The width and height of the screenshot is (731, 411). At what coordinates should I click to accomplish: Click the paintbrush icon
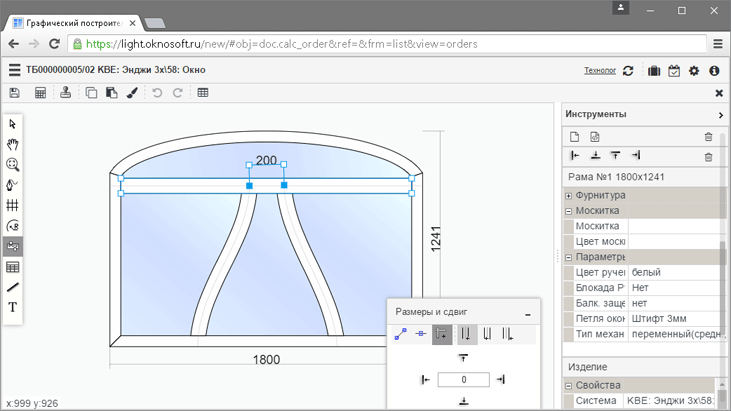[132, 93]
